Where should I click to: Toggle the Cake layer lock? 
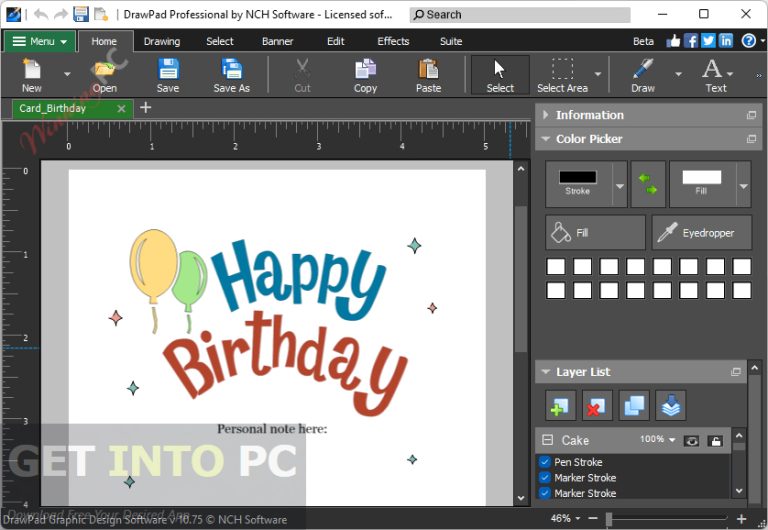(x=715, y=440)
